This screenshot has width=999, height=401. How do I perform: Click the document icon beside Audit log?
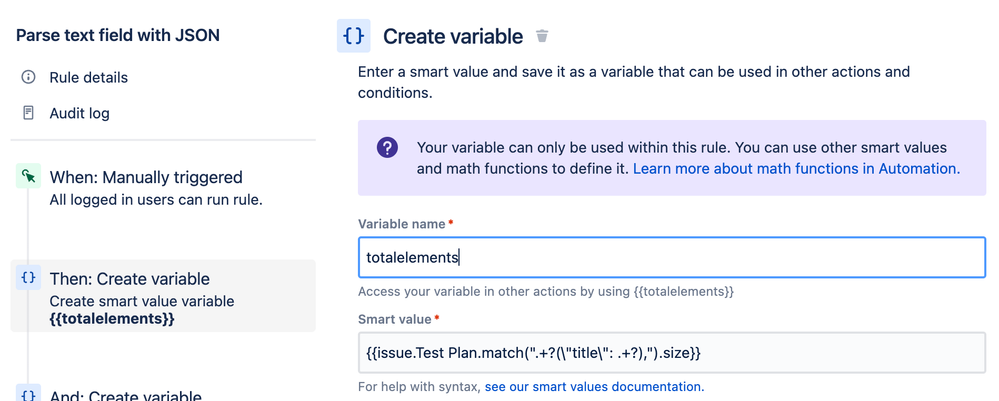coord(28,113)
